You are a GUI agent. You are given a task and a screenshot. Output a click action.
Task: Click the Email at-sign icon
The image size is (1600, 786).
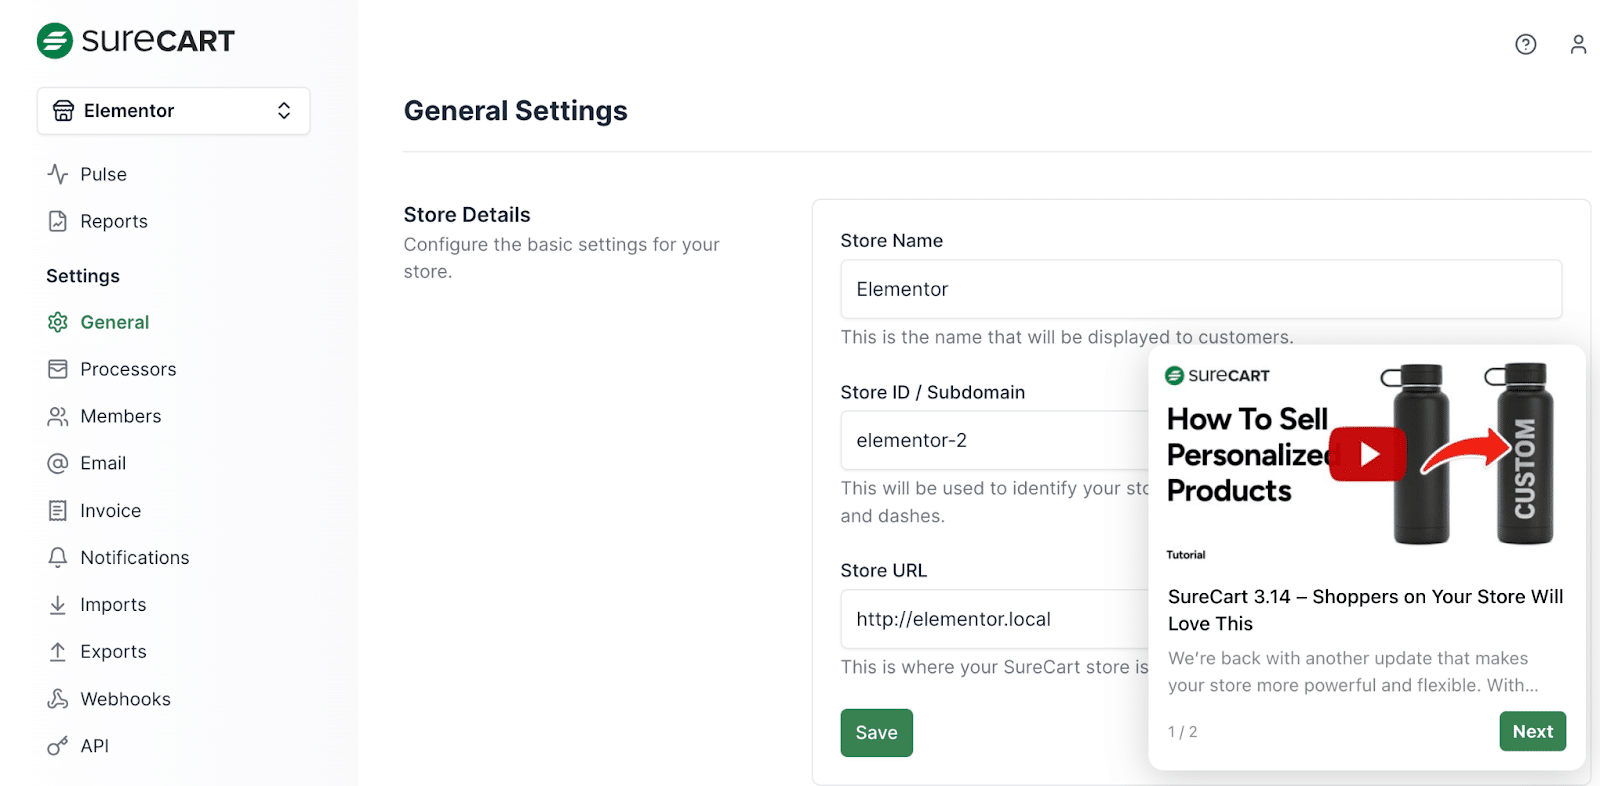tap(58, 463)
